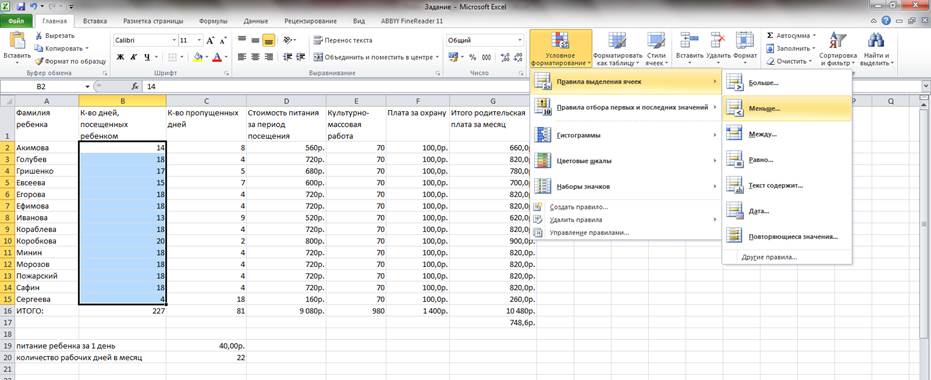This screenshot has width=931, height=380.
Task: Click Управление правилами menu item
Action: pyautogui.click(x=626, y=233)
